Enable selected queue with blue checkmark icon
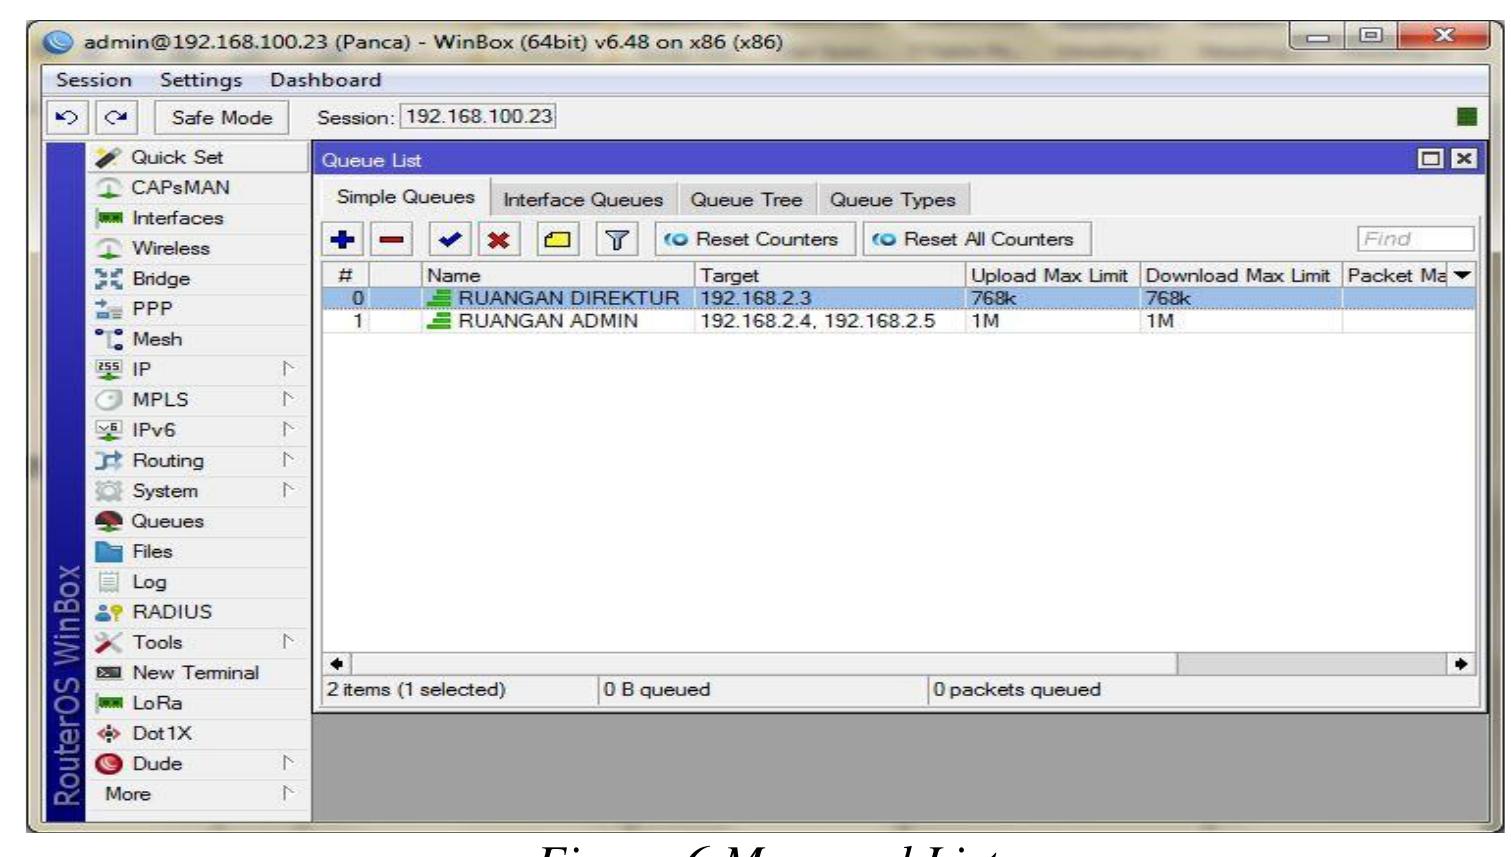Image resolution: width=1511 pixels, height=857 pixels. pos(450,240)
